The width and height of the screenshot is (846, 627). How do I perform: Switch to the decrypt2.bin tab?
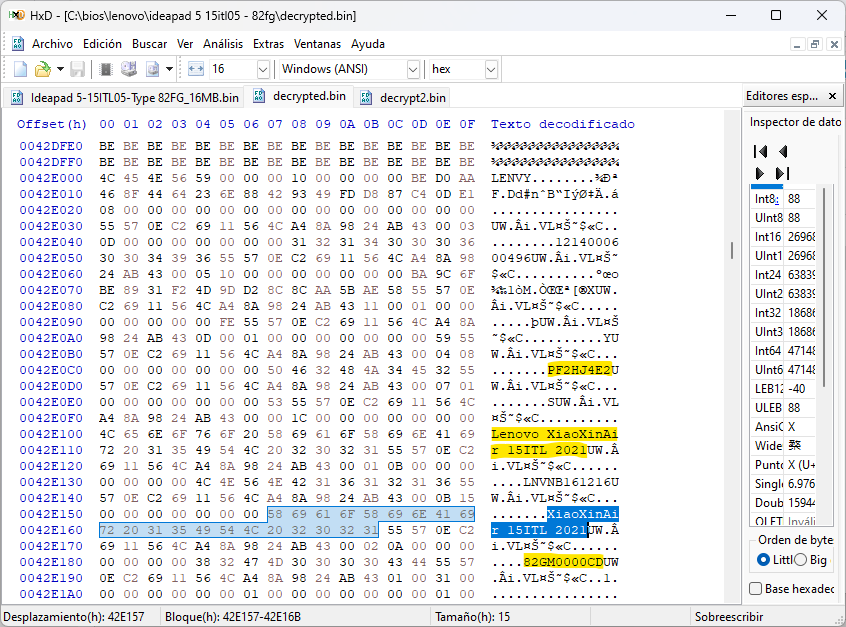403,98
